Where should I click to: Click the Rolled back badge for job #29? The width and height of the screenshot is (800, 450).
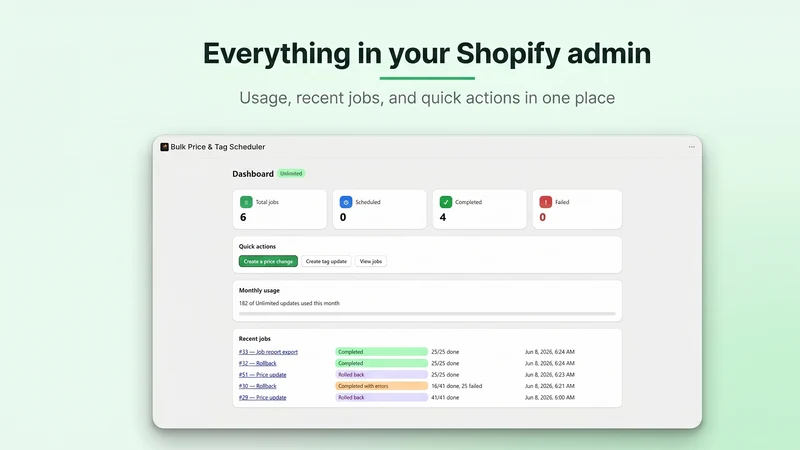pos(381,397)
